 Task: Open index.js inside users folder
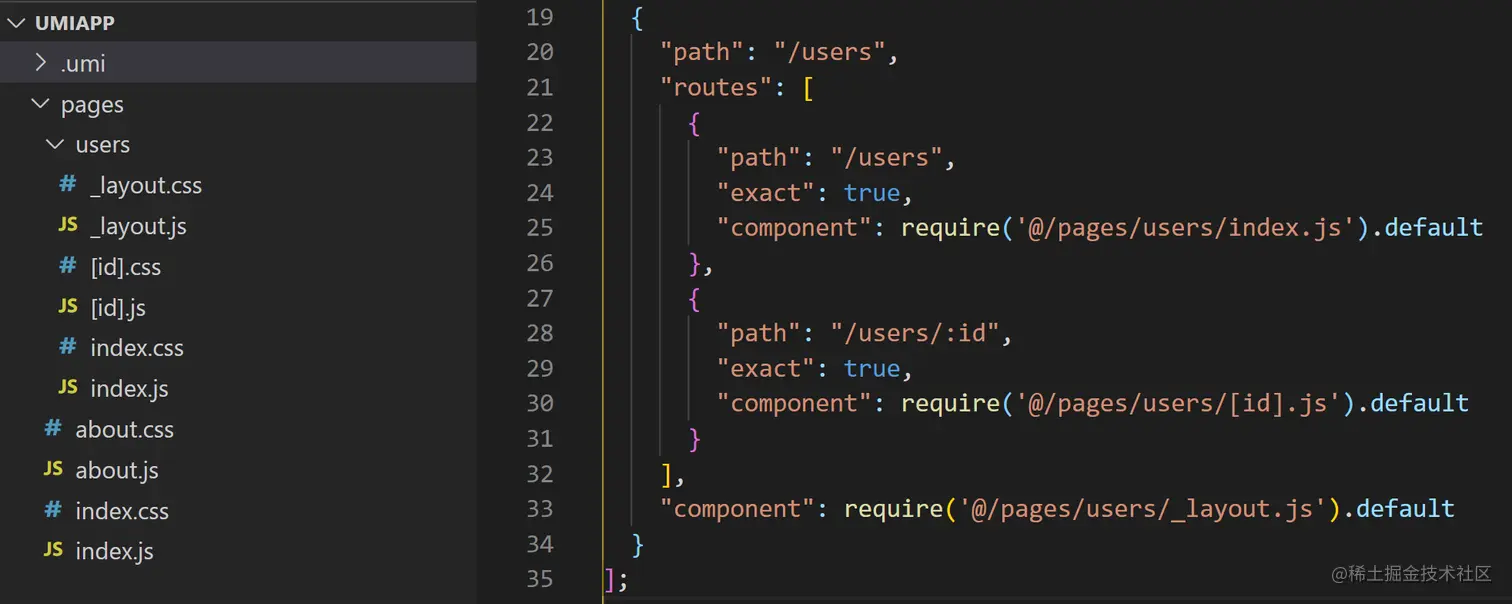coord(129,389)
